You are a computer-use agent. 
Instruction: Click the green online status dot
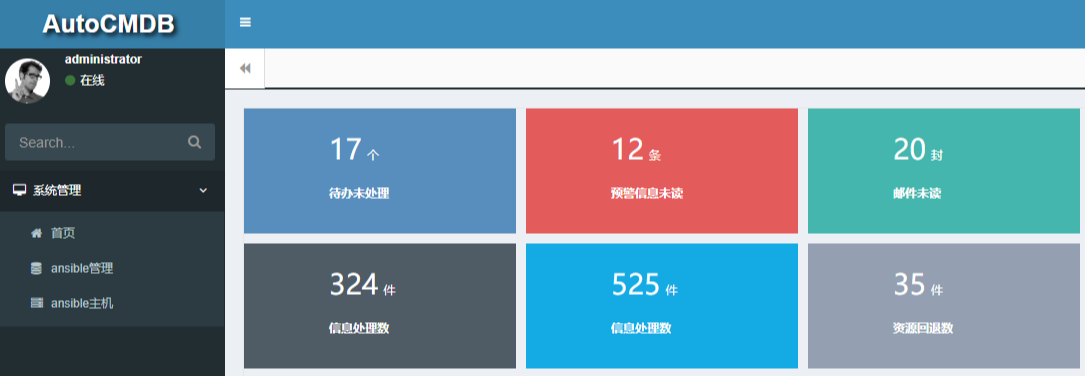[x=70, y=80]
